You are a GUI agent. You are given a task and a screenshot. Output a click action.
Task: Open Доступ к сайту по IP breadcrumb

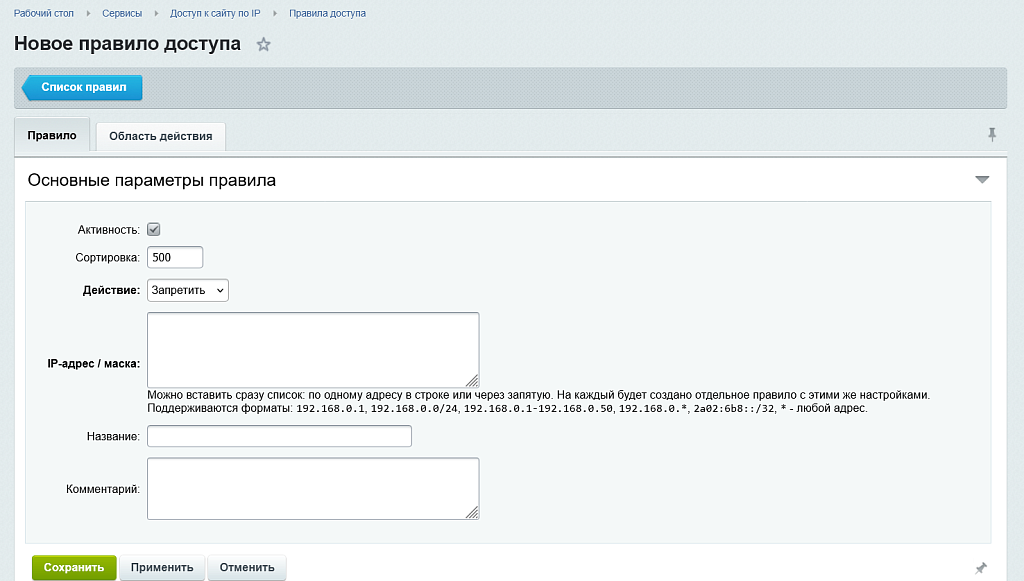pos(215,13)
